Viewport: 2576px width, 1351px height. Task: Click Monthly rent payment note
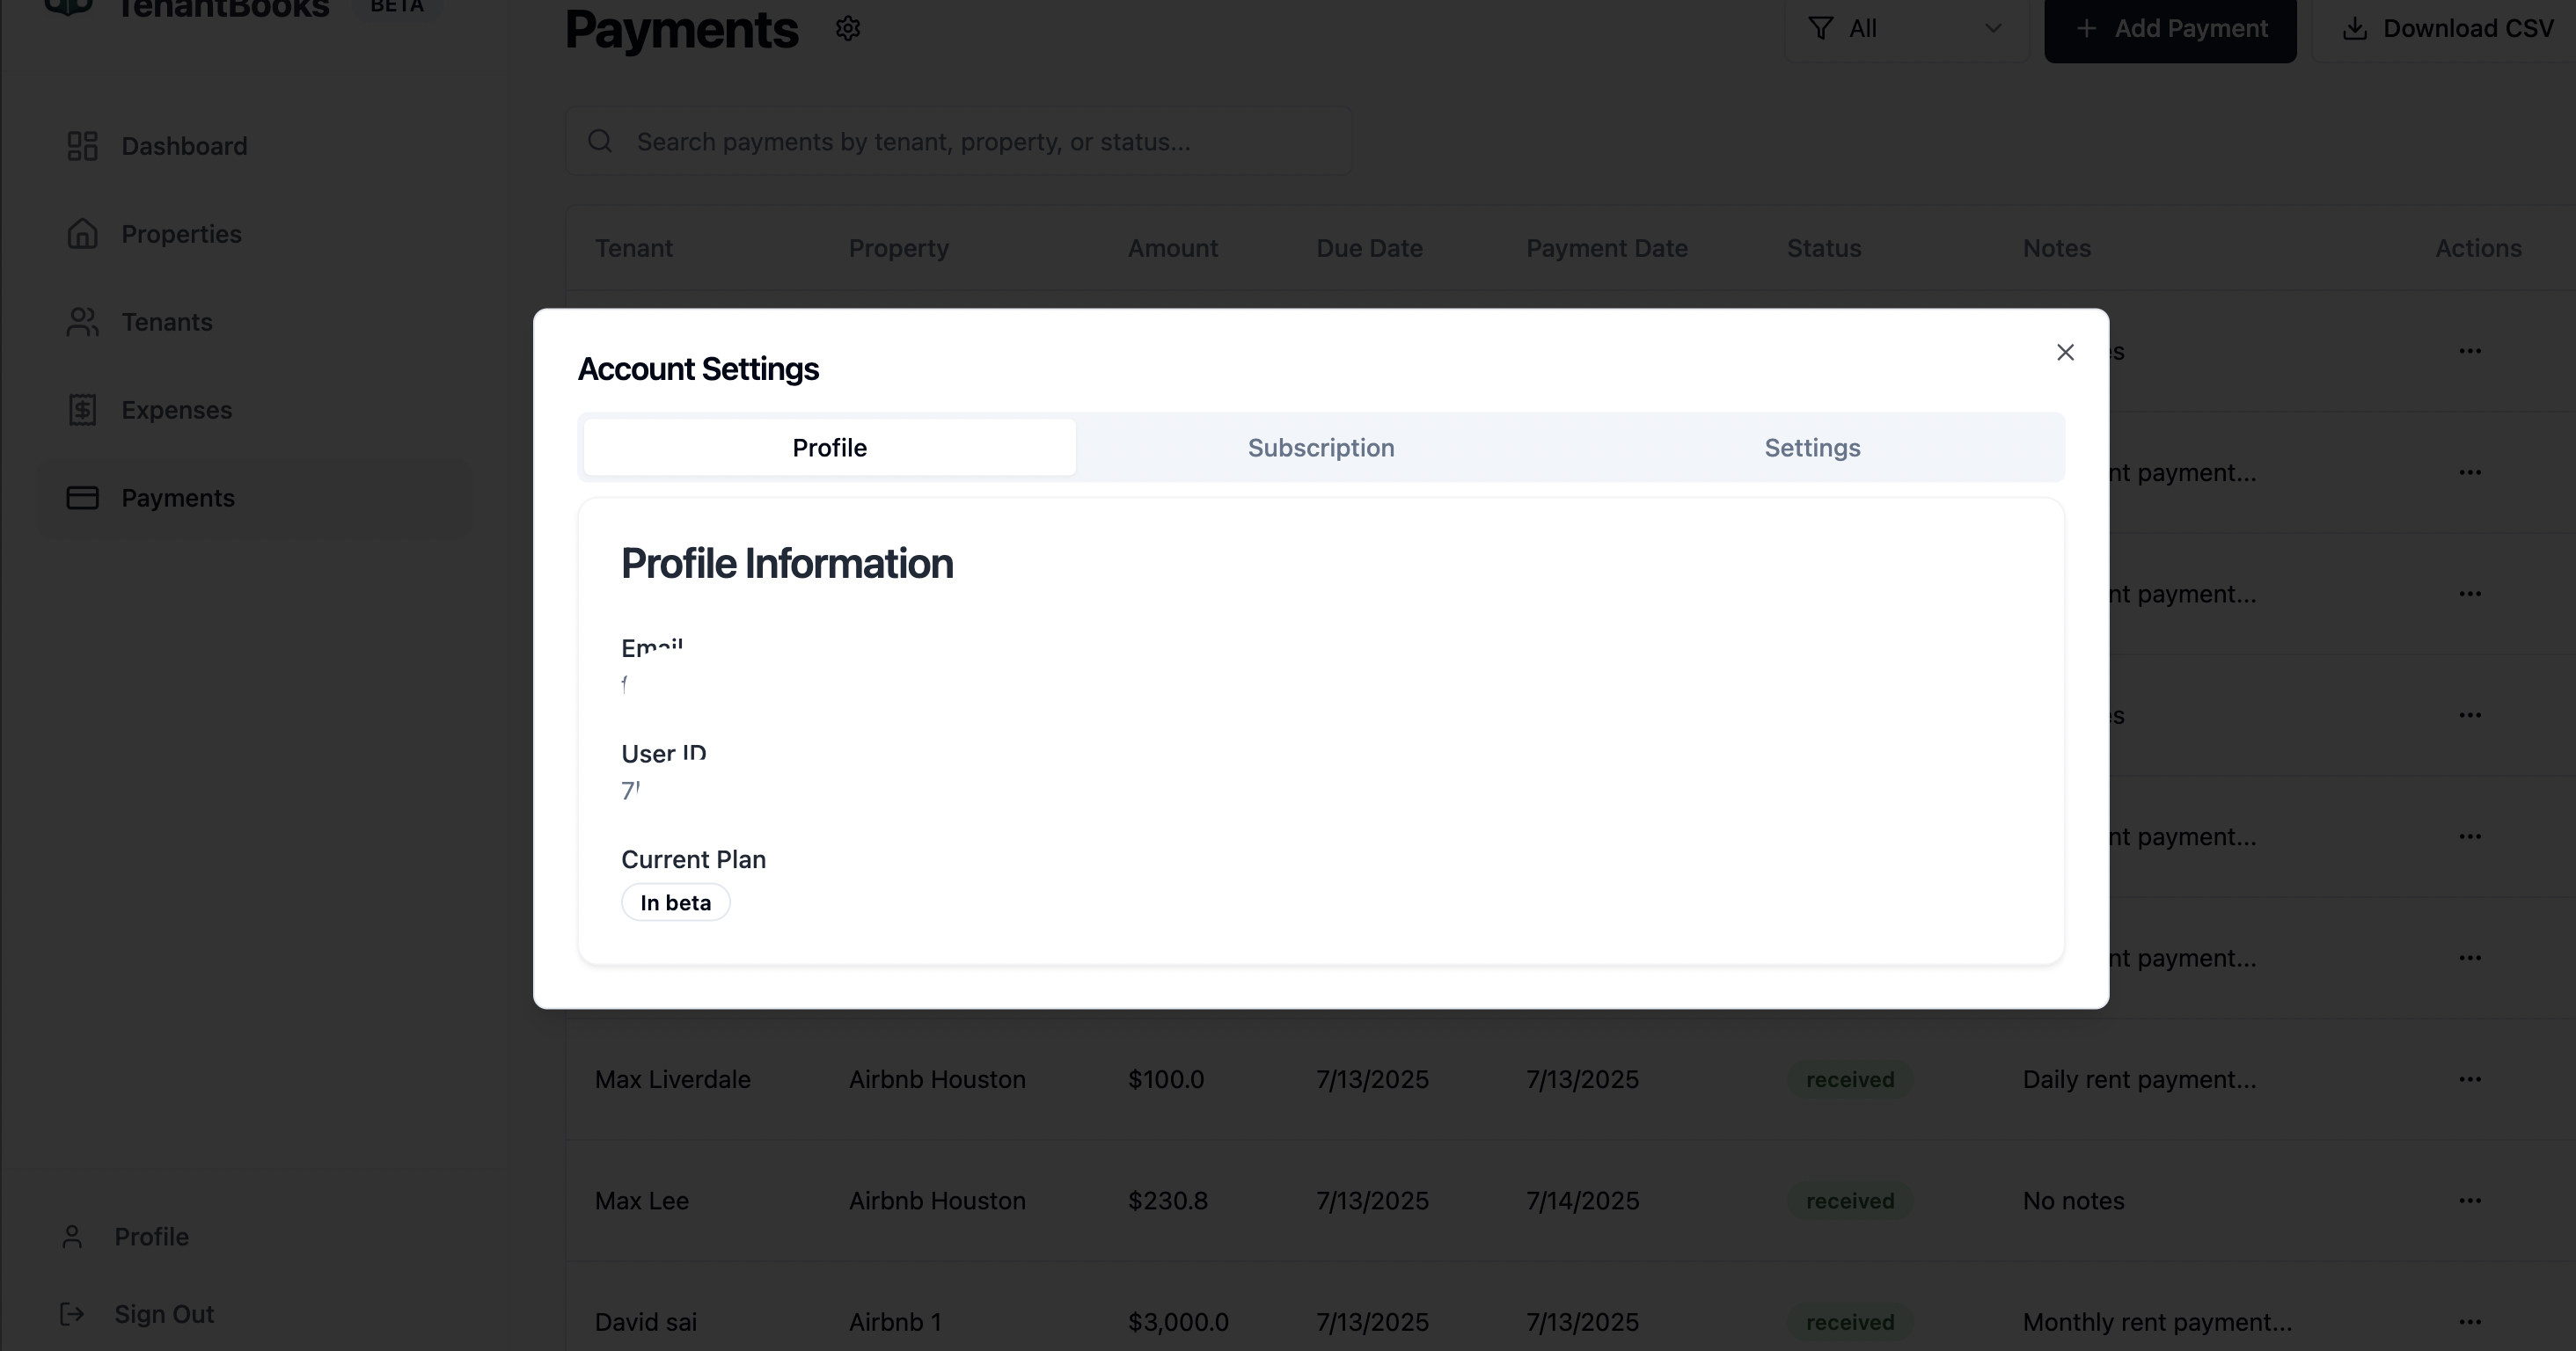pos(2157,1322)
